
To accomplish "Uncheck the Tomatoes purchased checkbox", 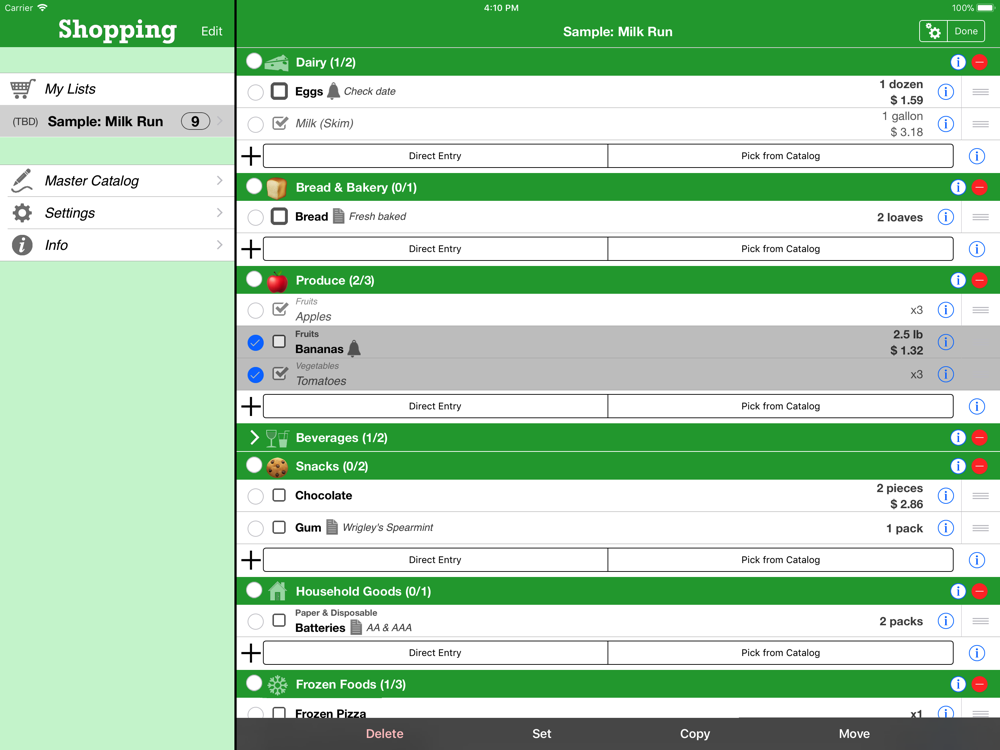I will tap(280, 374).
